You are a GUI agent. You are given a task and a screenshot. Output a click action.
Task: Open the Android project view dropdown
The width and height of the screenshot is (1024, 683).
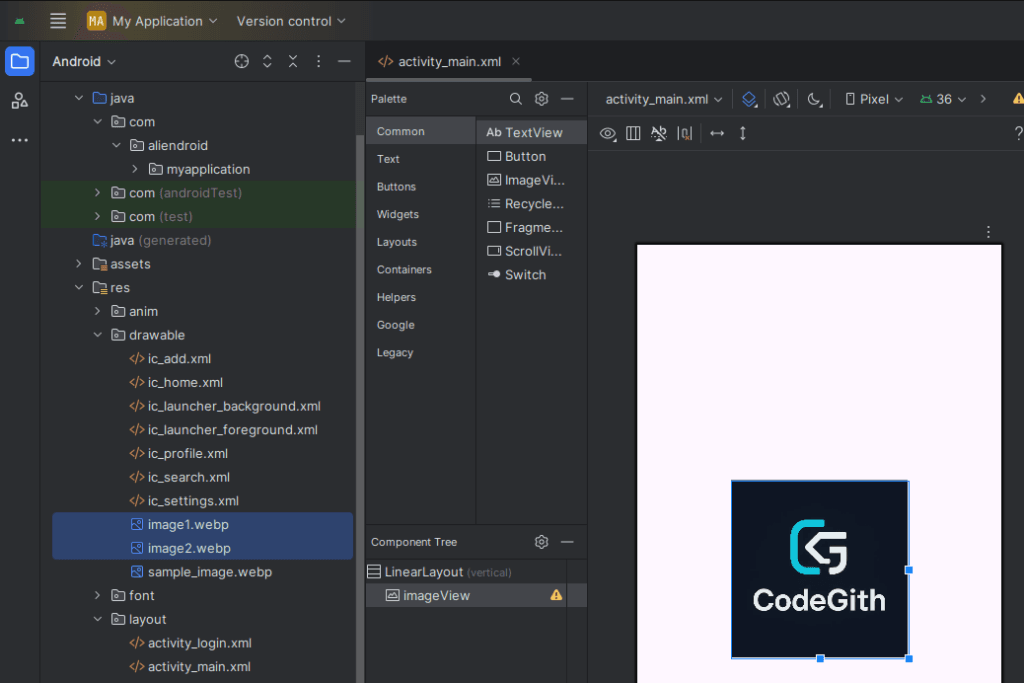tap(84, 61)
